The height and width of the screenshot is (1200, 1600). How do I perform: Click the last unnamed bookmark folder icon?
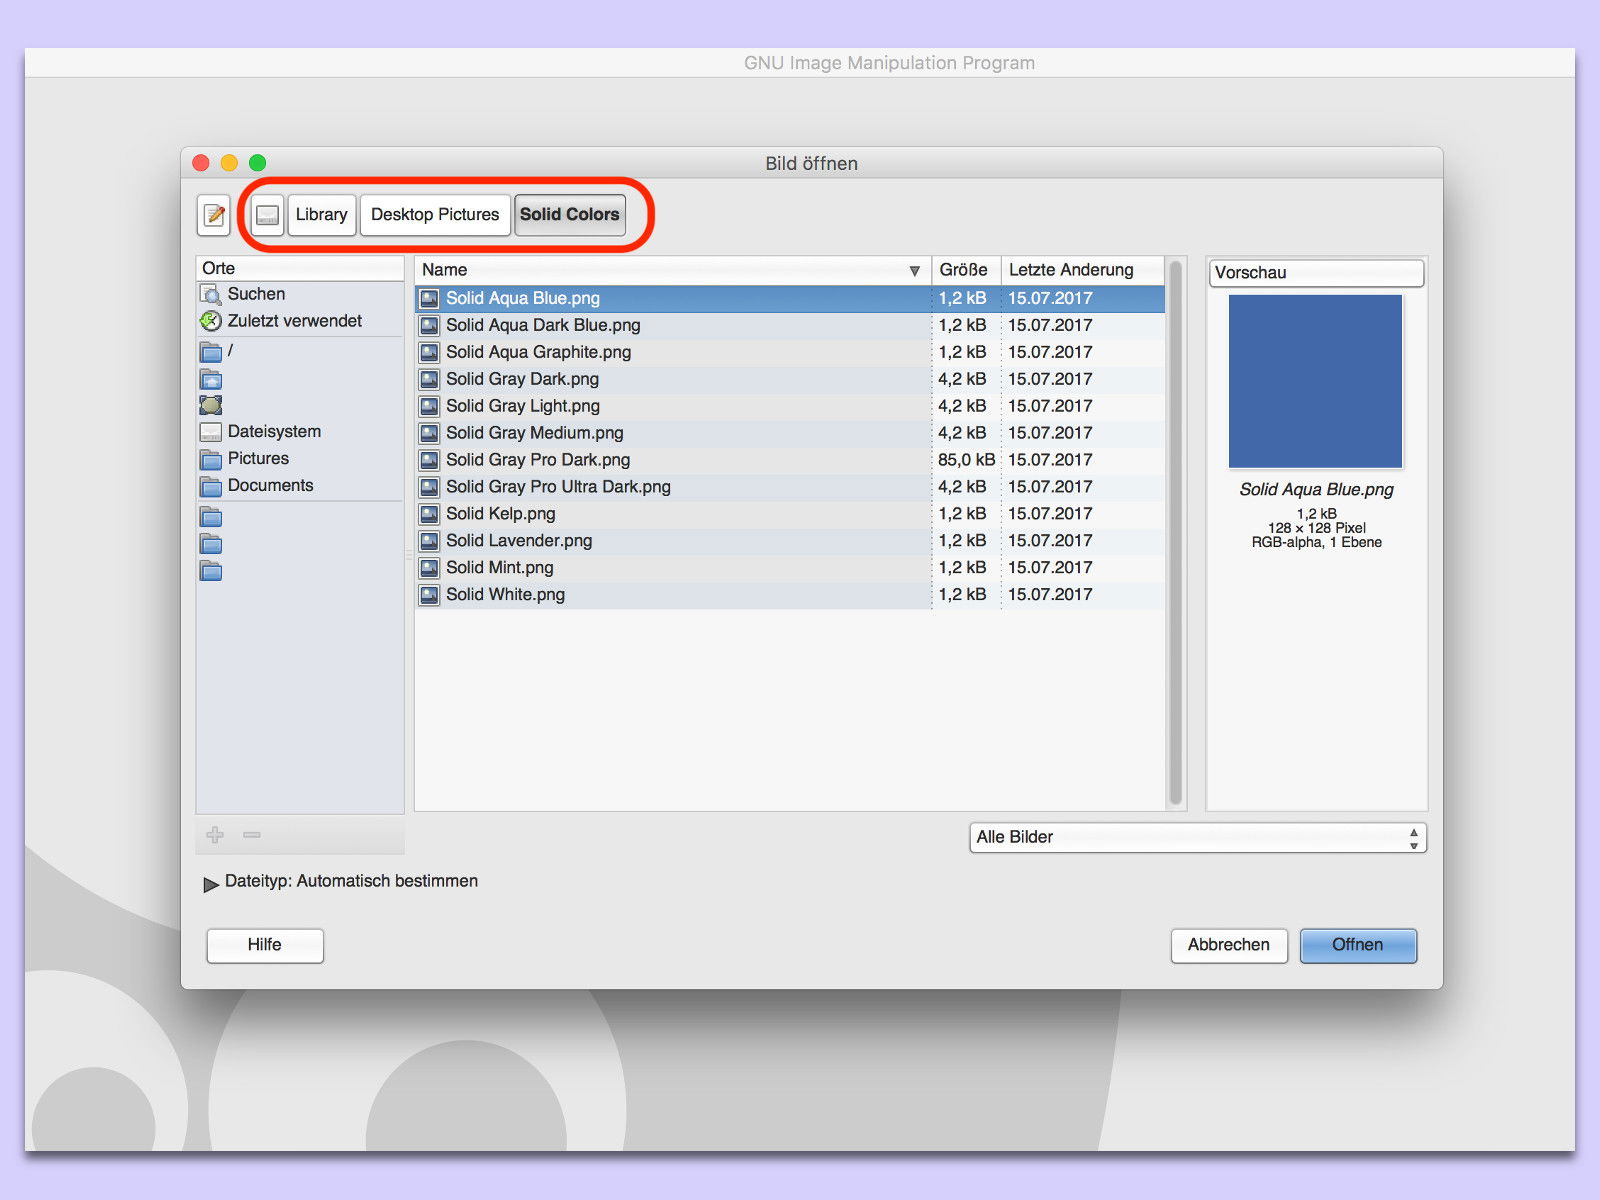pyautogui.click(x=210, y=570)
